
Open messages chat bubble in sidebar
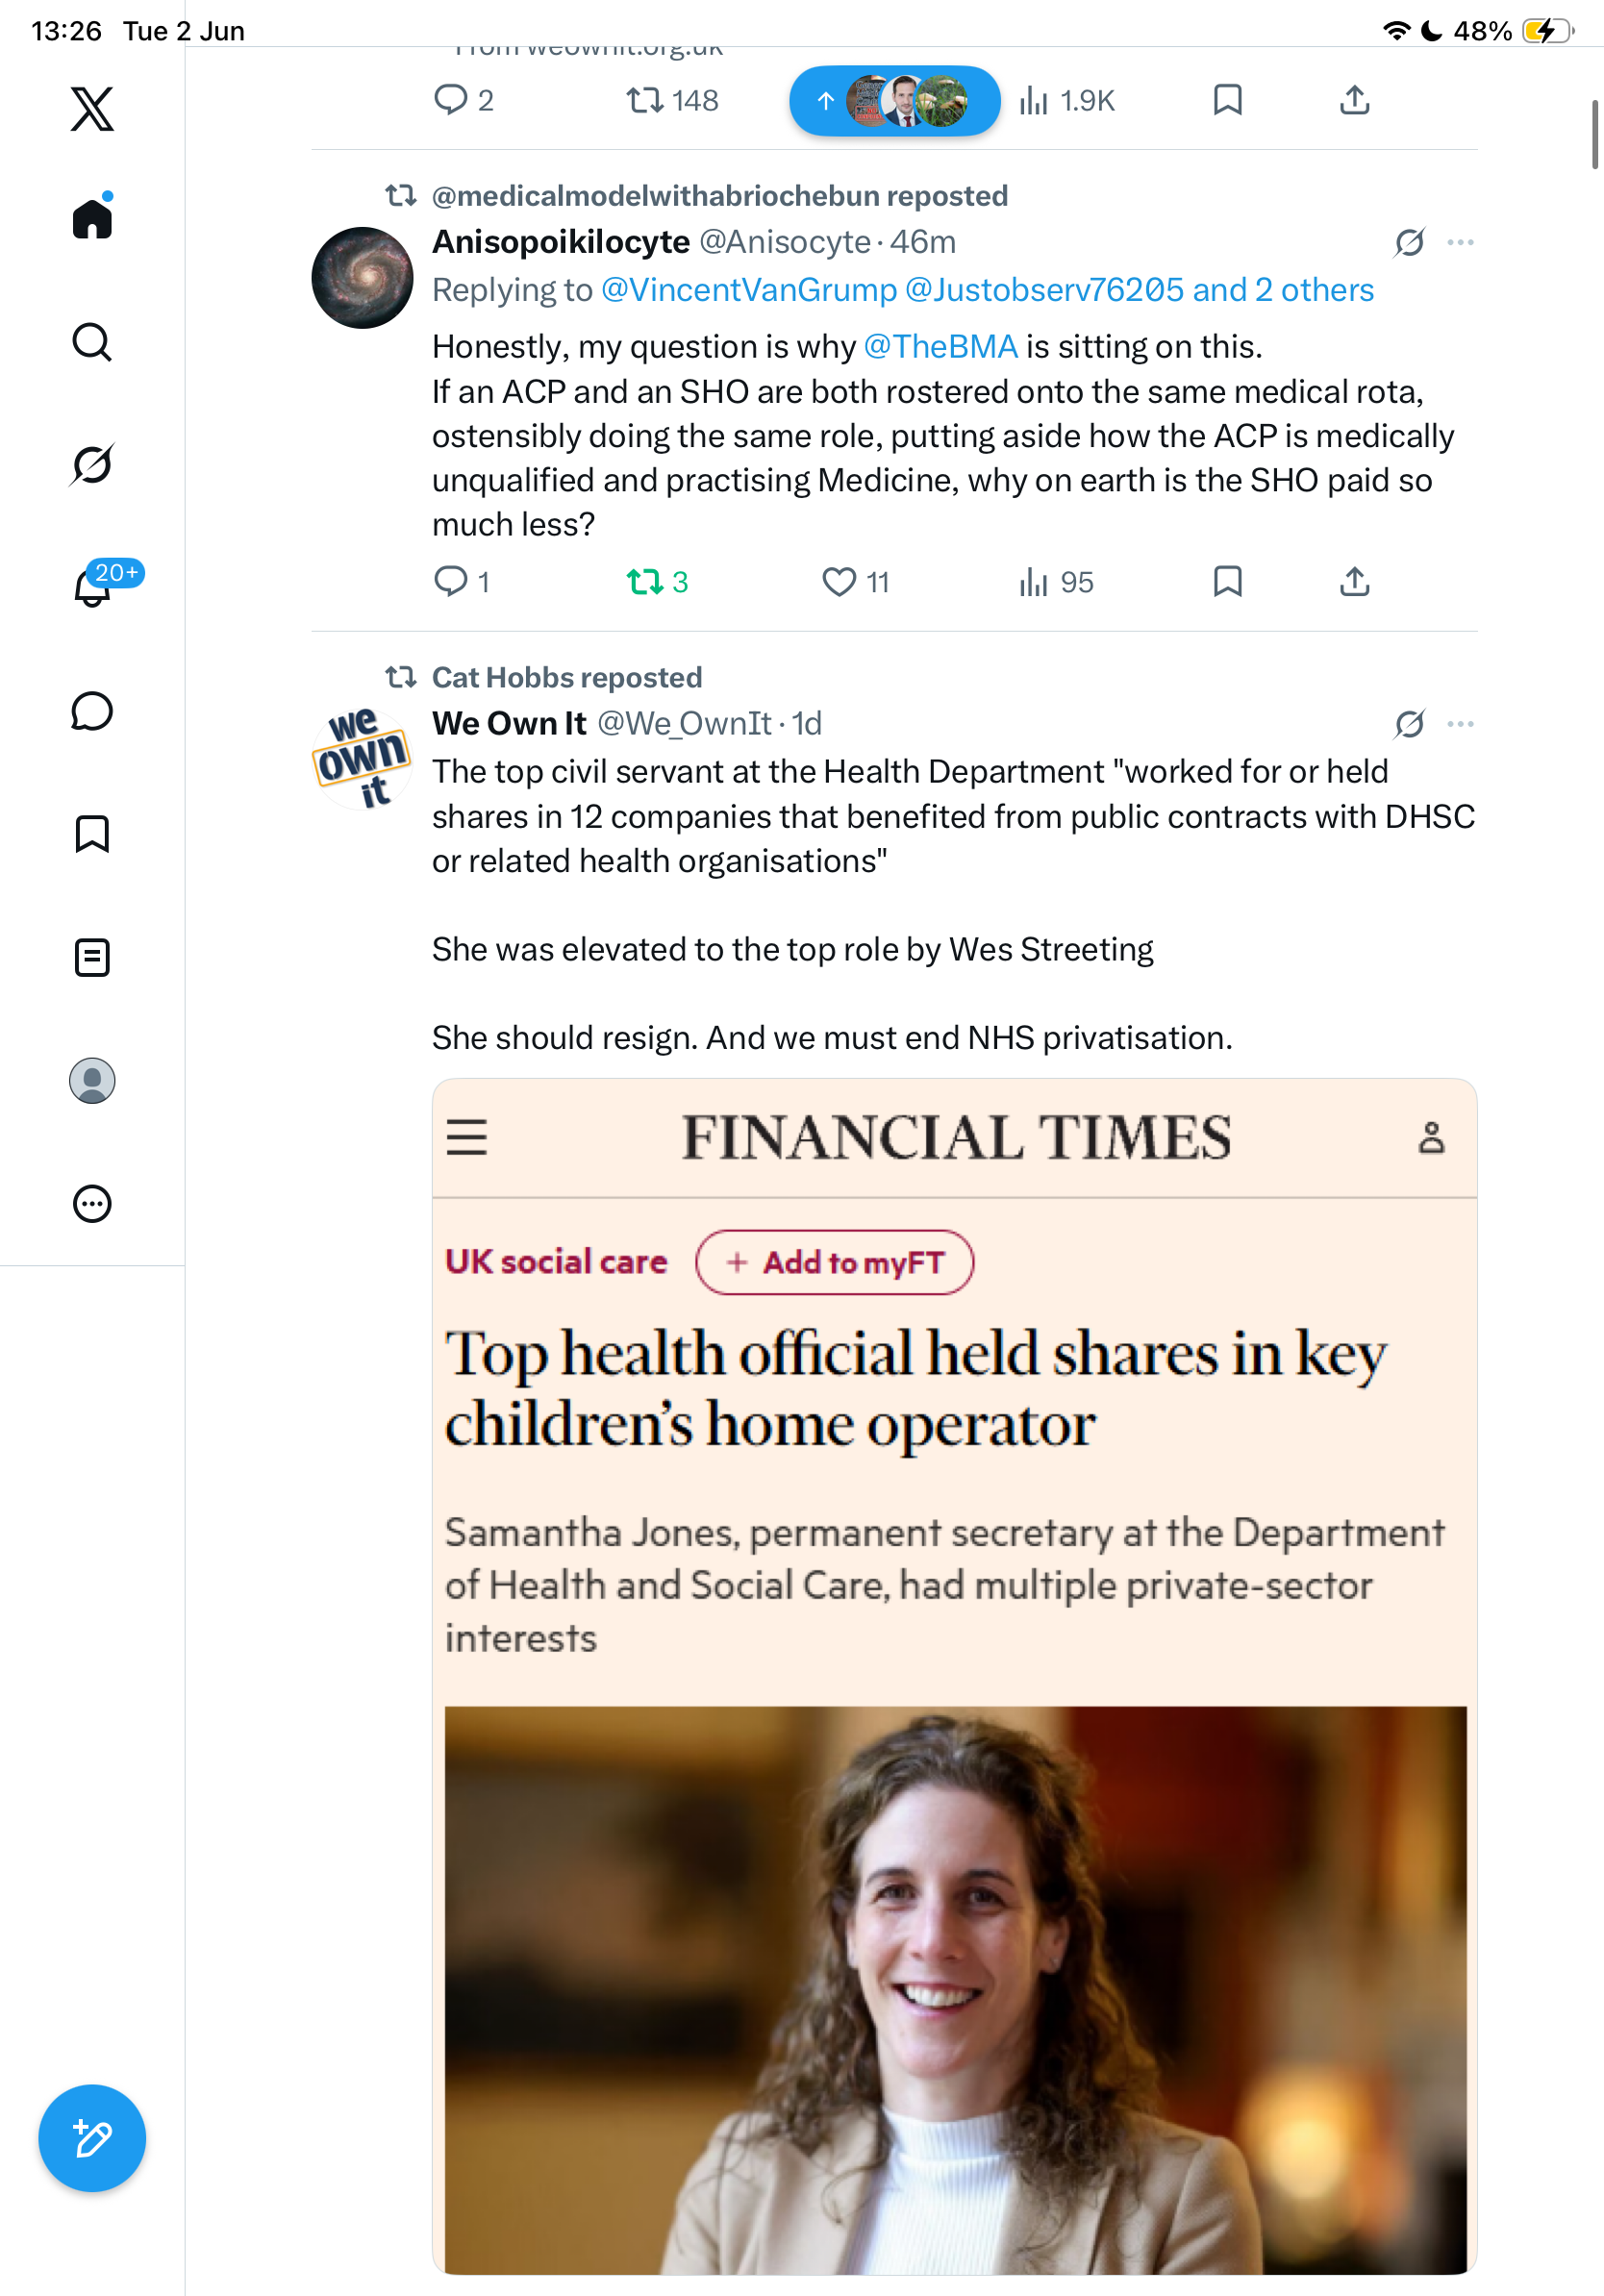tap(92, 711)
